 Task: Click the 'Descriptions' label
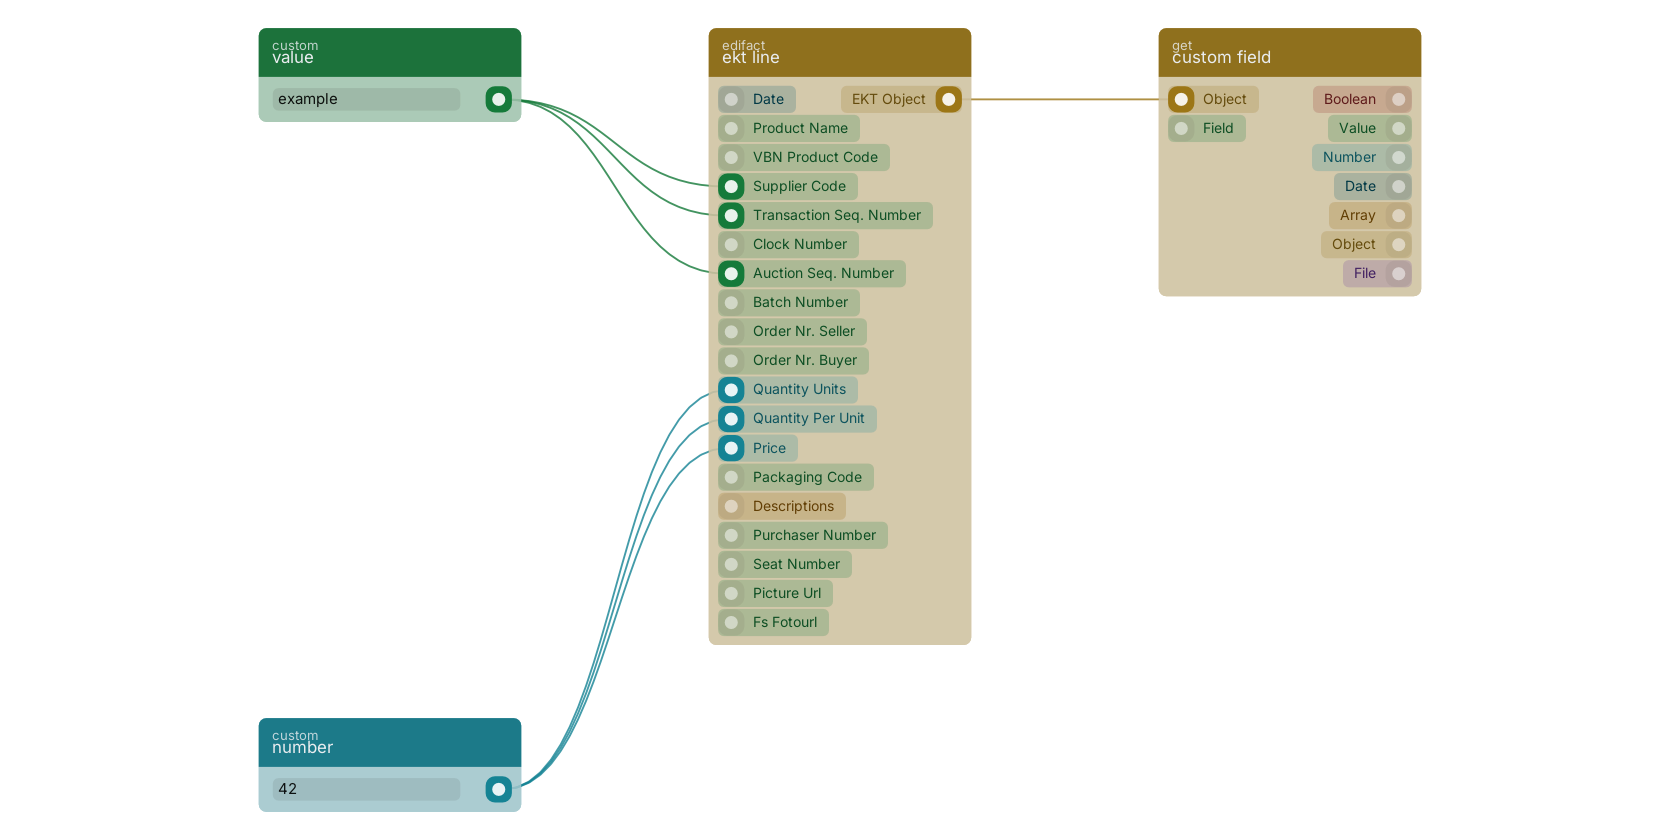pos(793,506)
